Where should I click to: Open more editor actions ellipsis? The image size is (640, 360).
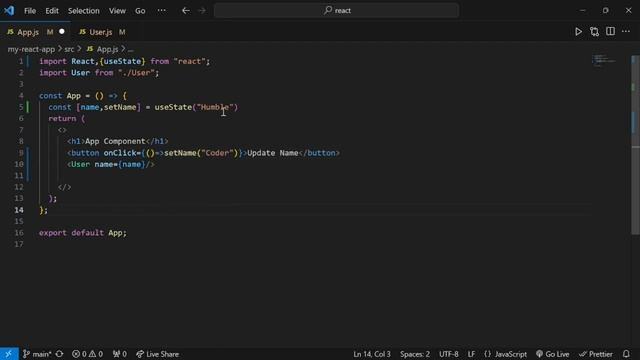(x=626, y=31)
